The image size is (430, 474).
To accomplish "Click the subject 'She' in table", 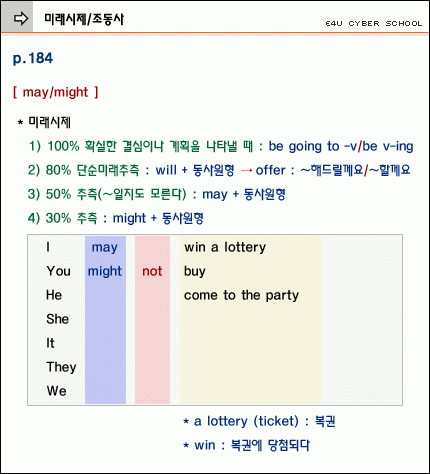I will (57, 319).
